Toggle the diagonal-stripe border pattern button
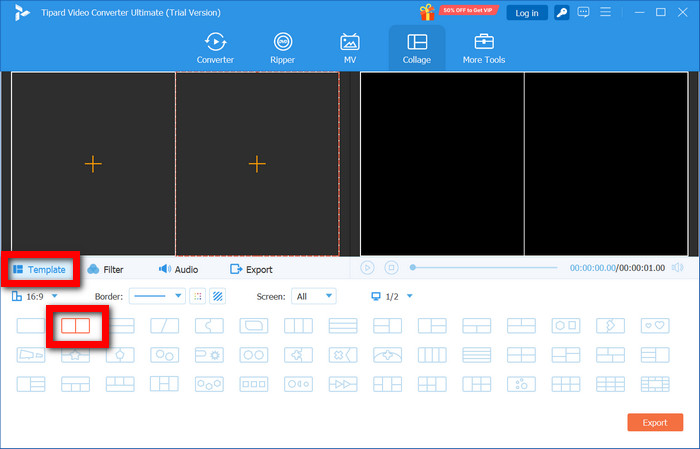Viewport: 700px width, 449px height. [x=217, y=296]
